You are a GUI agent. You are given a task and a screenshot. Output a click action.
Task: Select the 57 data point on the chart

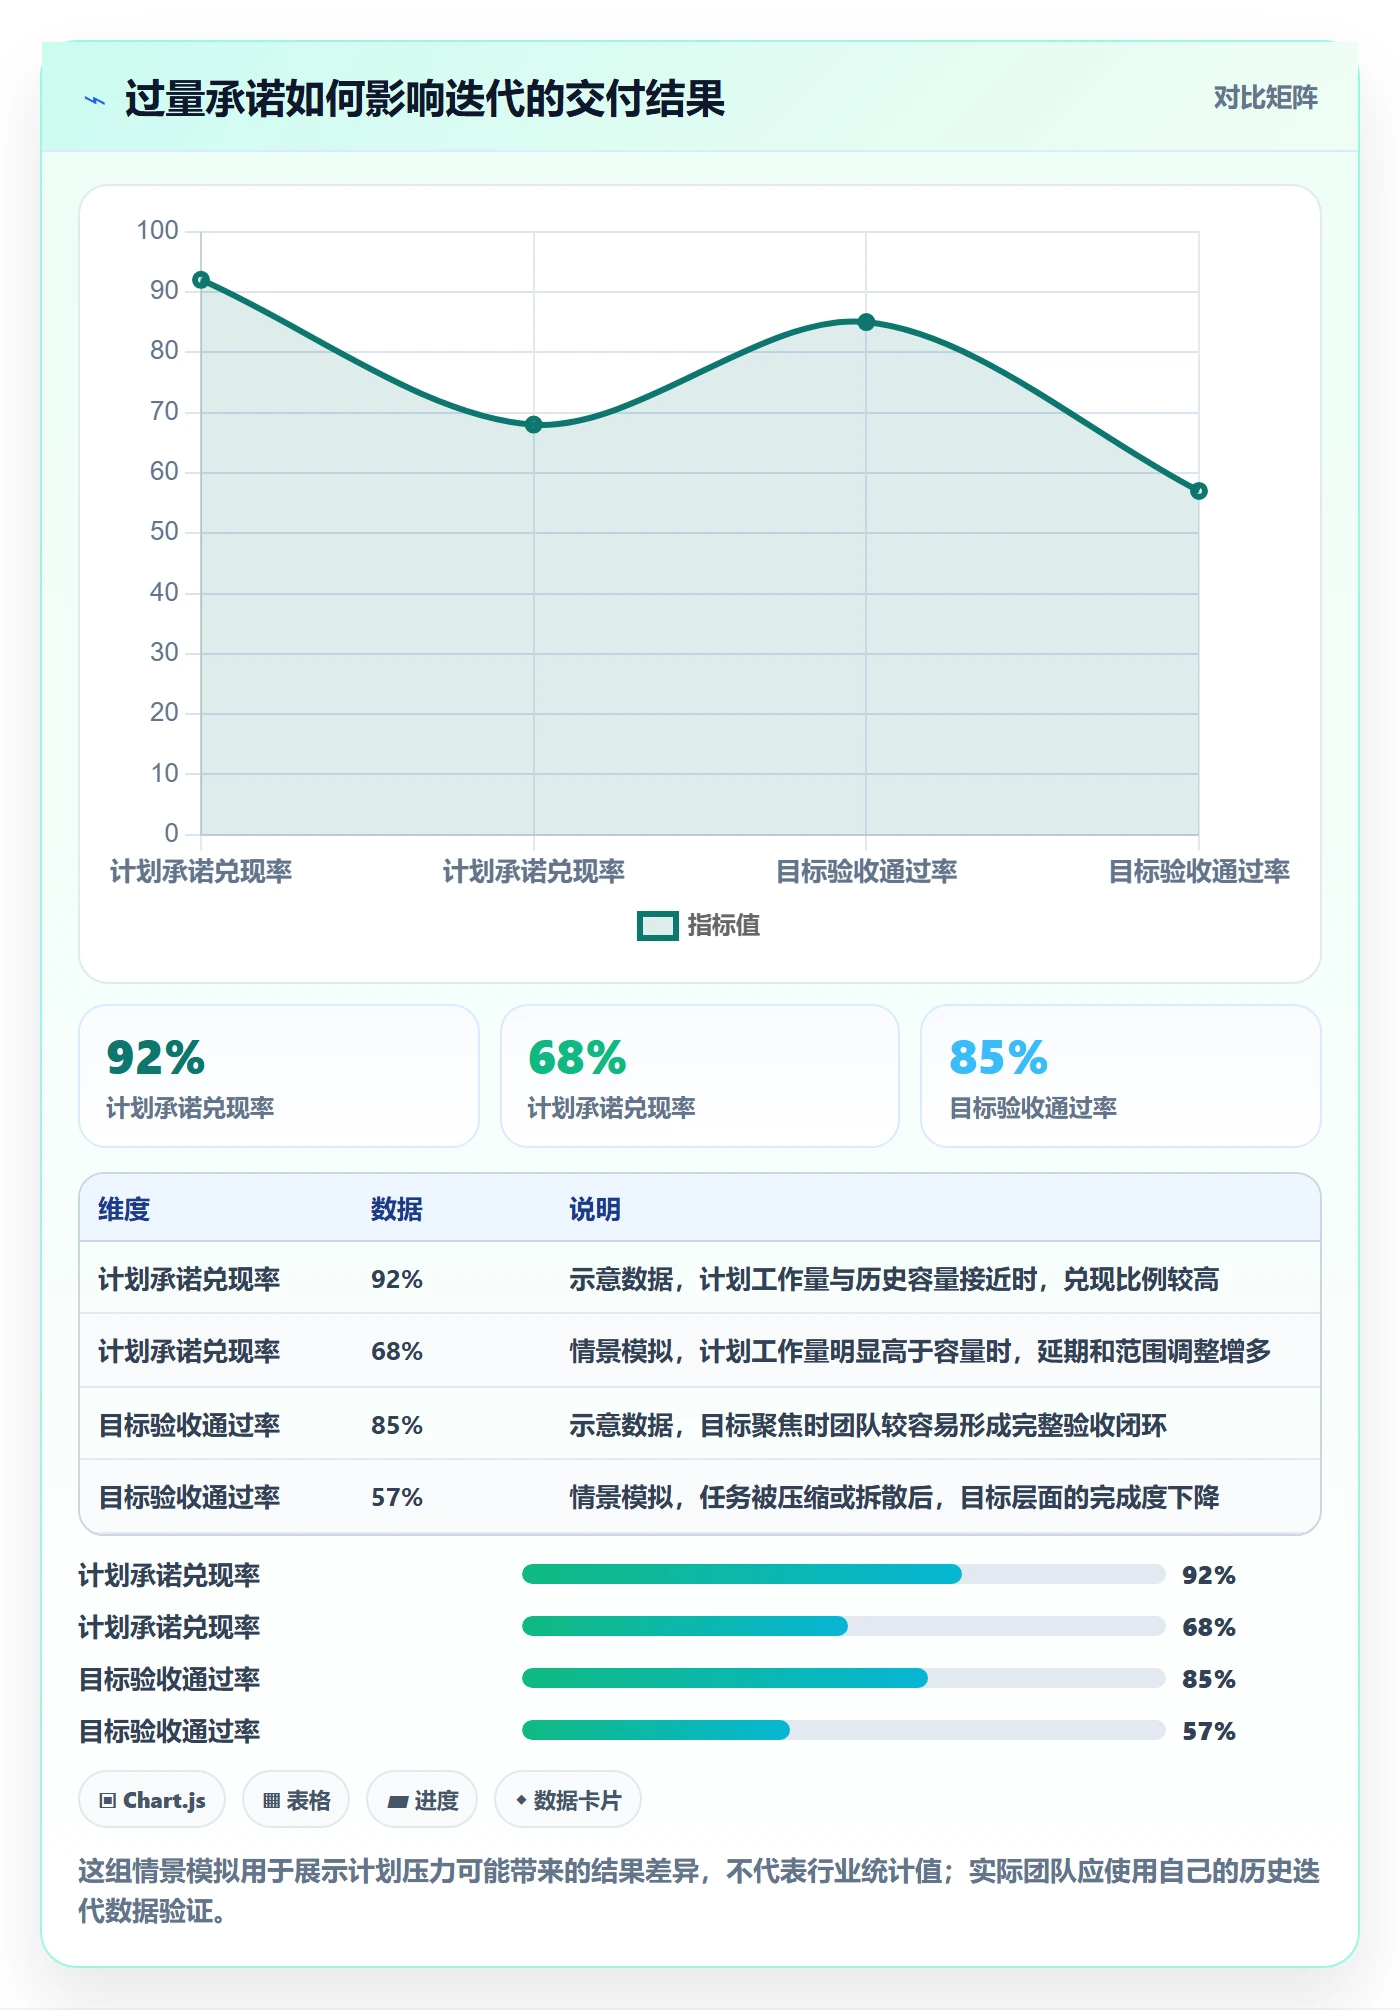1198,491
